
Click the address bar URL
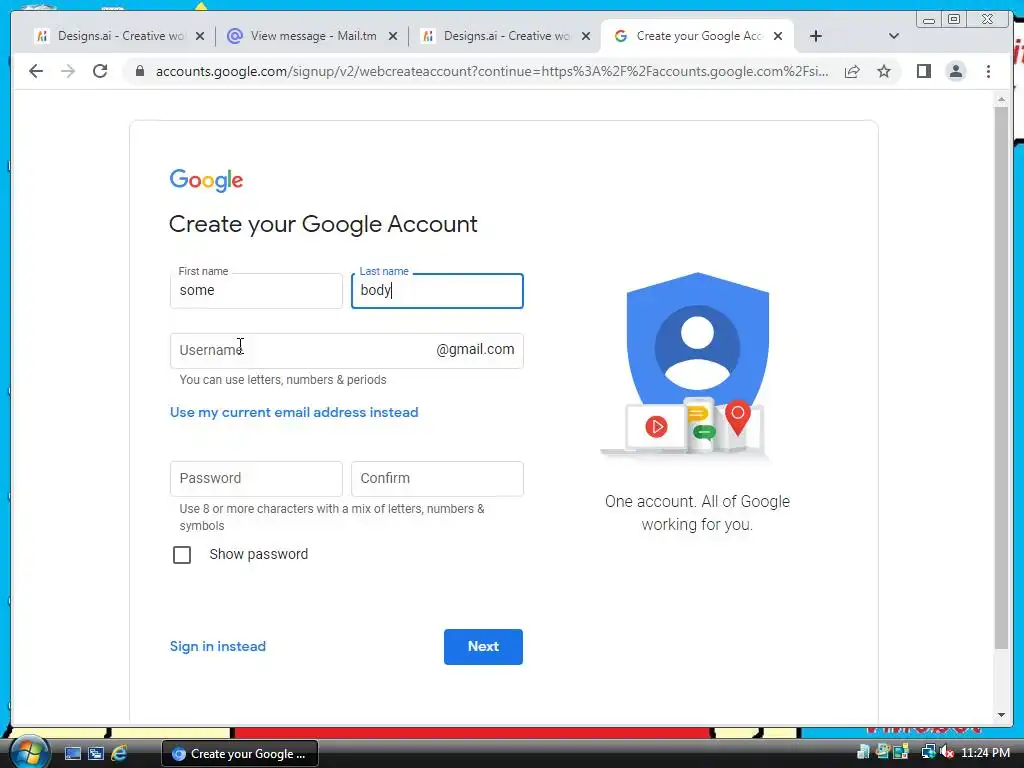point(492,71)
